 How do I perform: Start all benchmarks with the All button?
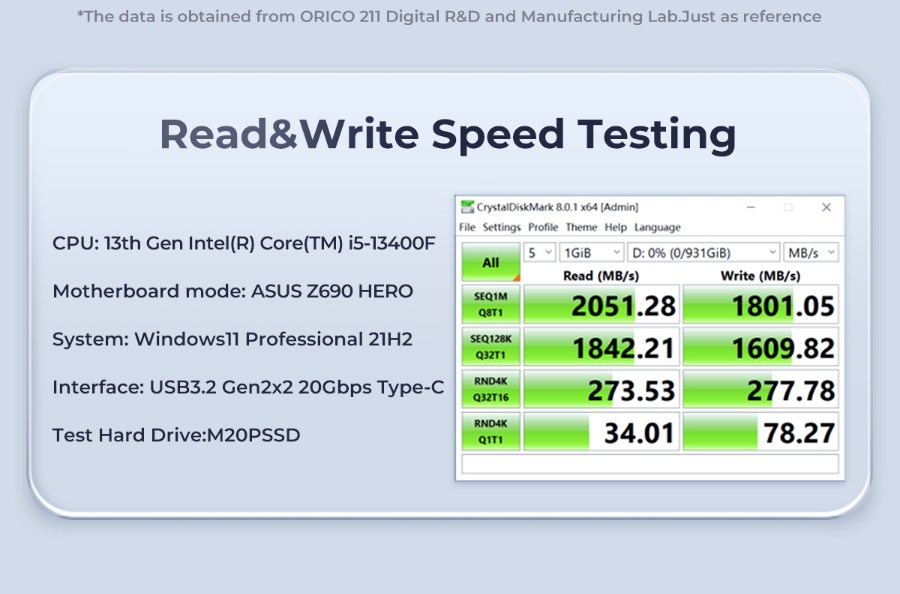(x=490, y=262)
